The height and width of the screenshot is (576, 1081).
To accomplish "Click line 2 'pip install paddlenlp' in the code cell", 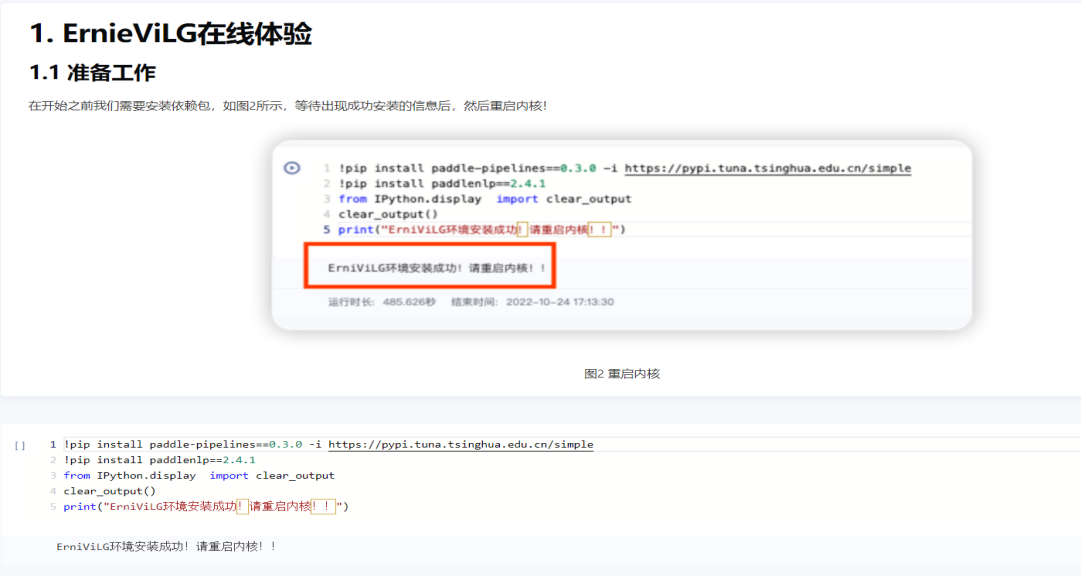I will [x=159, y=460].
